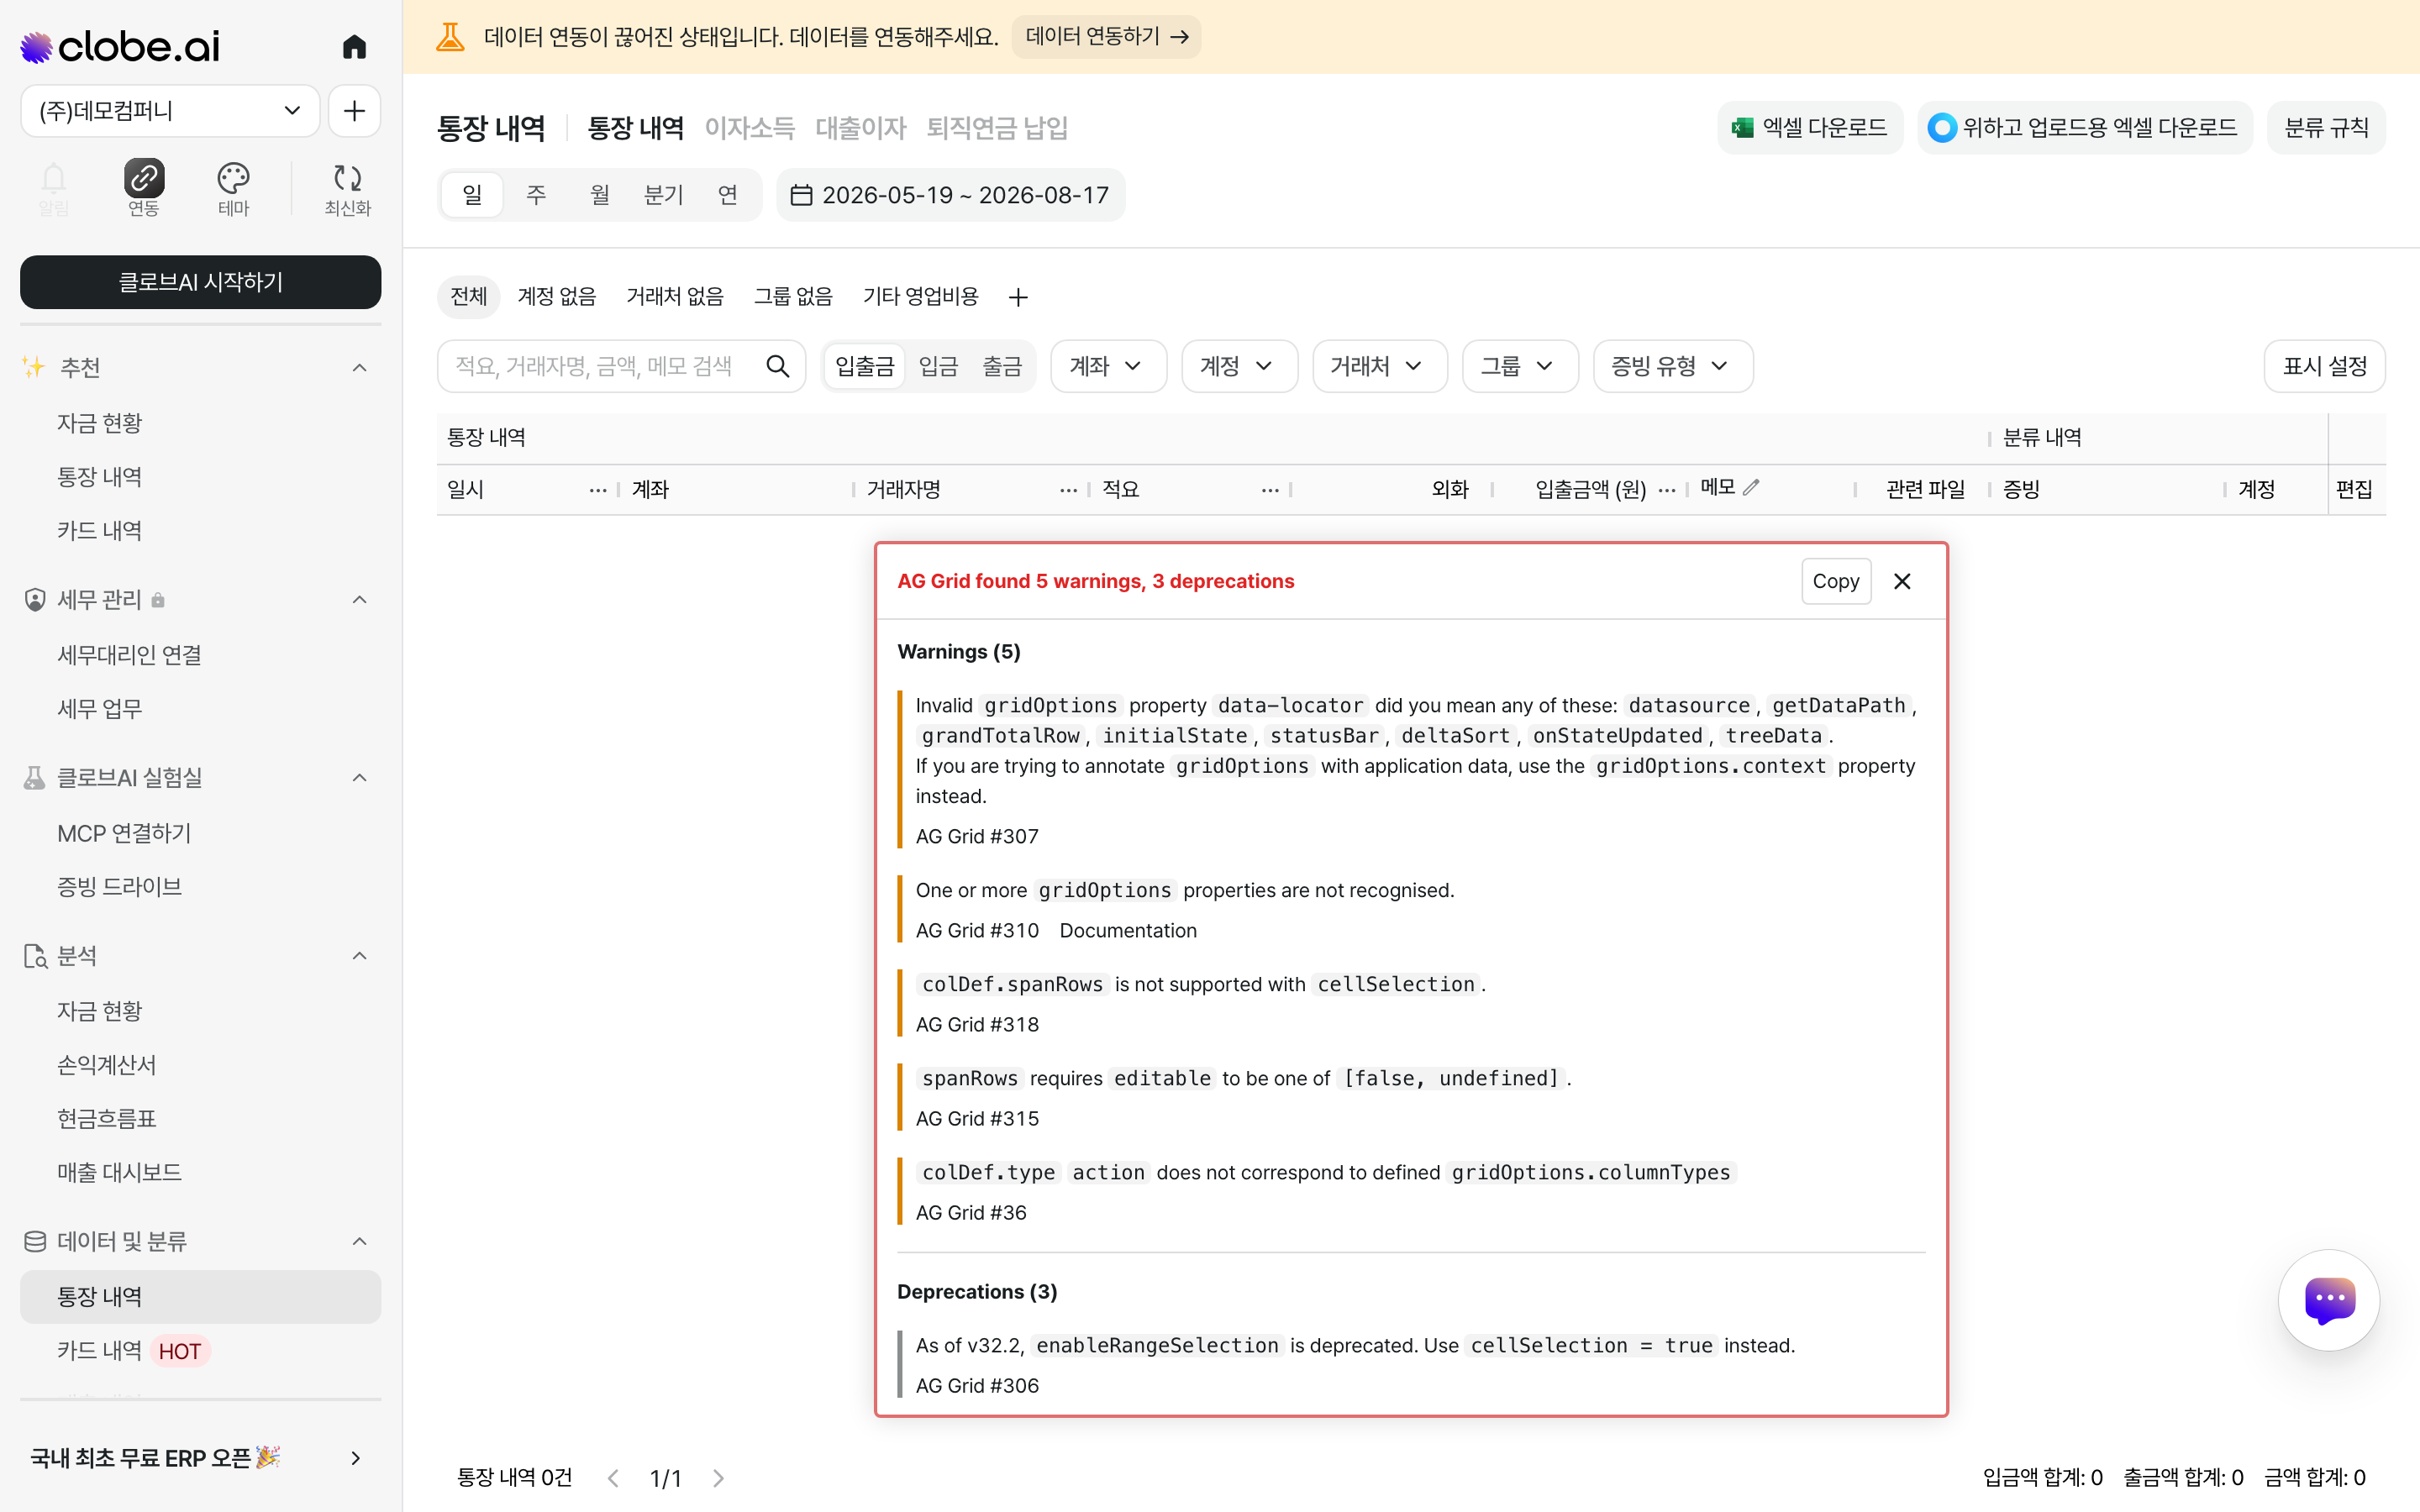Select the 거래처 없음 filter tab

tap(674, 297)
